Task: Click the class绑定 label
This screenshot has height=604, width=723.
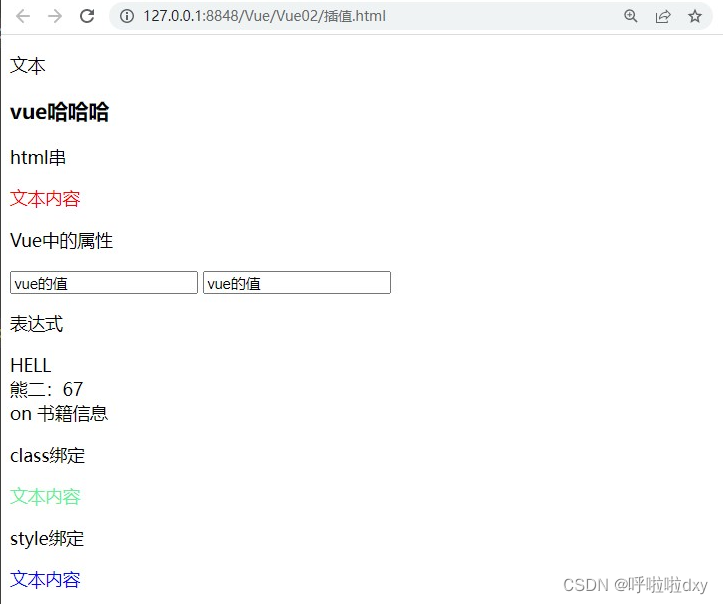Action: pyautogui.click(x=47, y=456)
